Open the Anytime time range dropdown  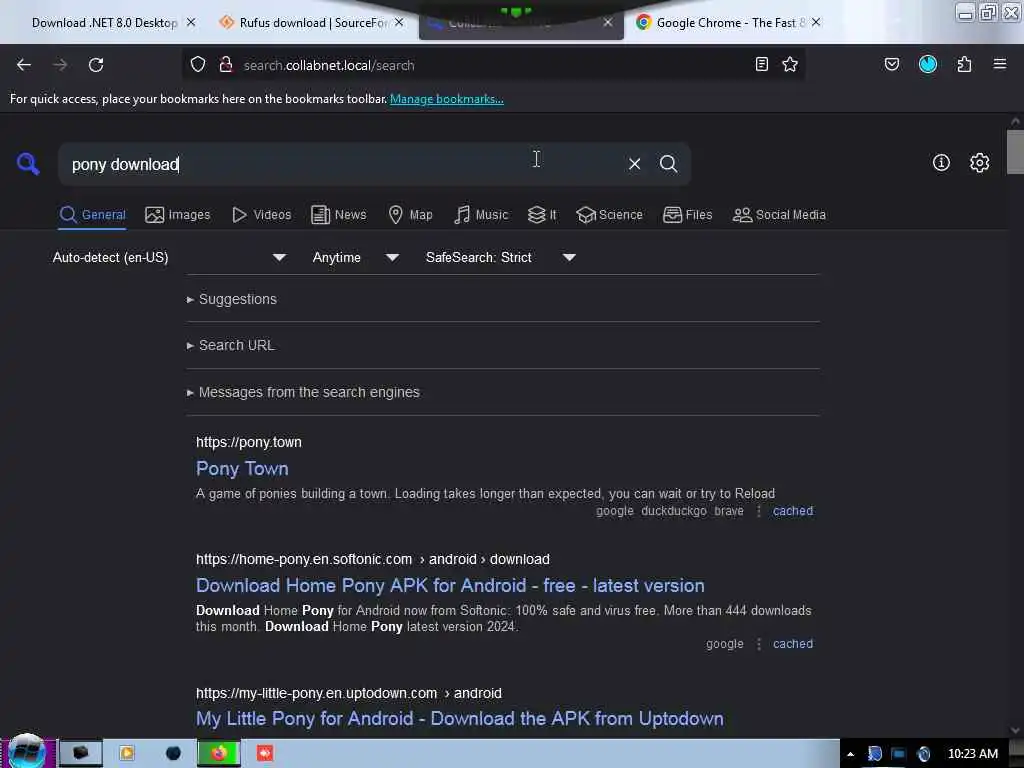point(355,257)
